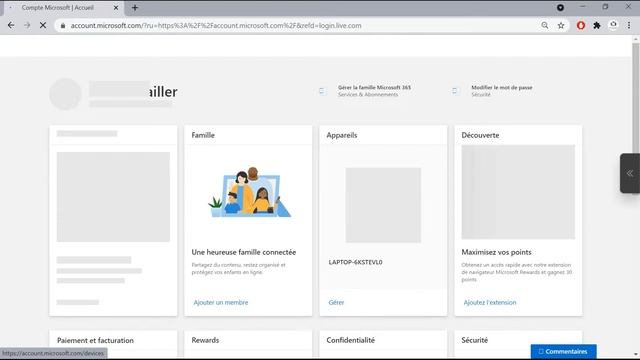Restore down the browser window
Screen dimensions: 640x360
[x=605, y=7]
